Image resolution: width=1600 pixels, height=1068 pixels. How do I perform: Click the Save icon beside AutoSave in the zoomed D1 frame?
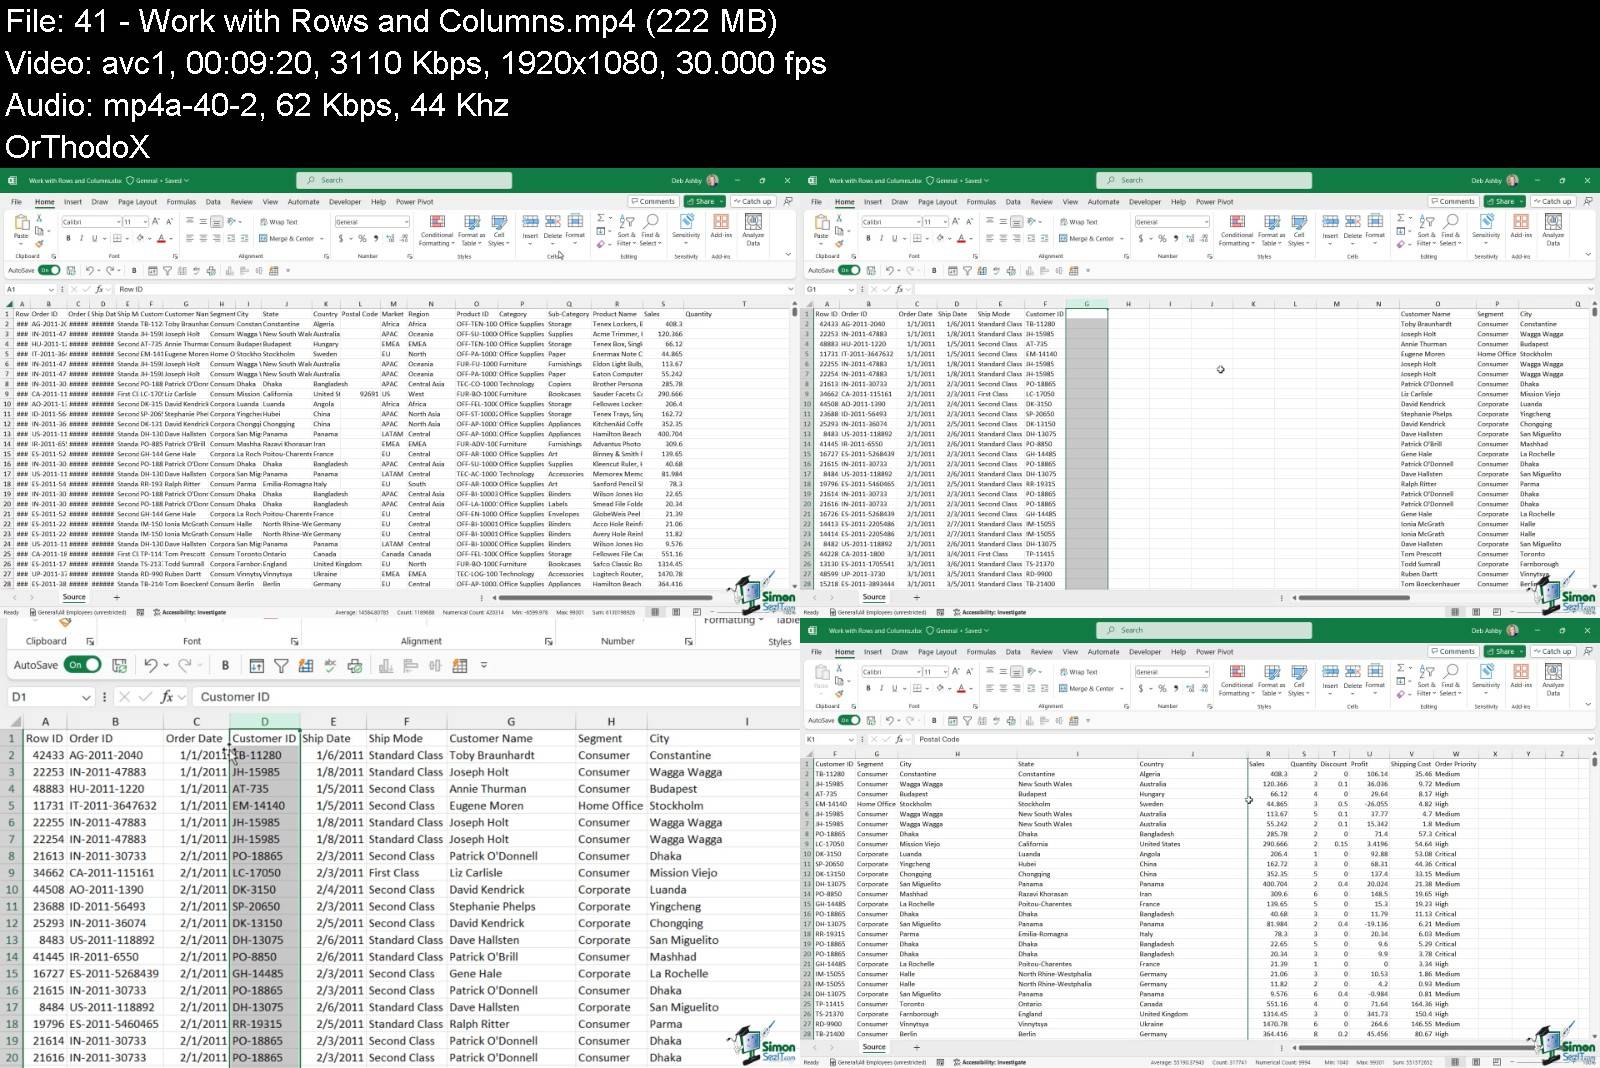tap(119, 665)
